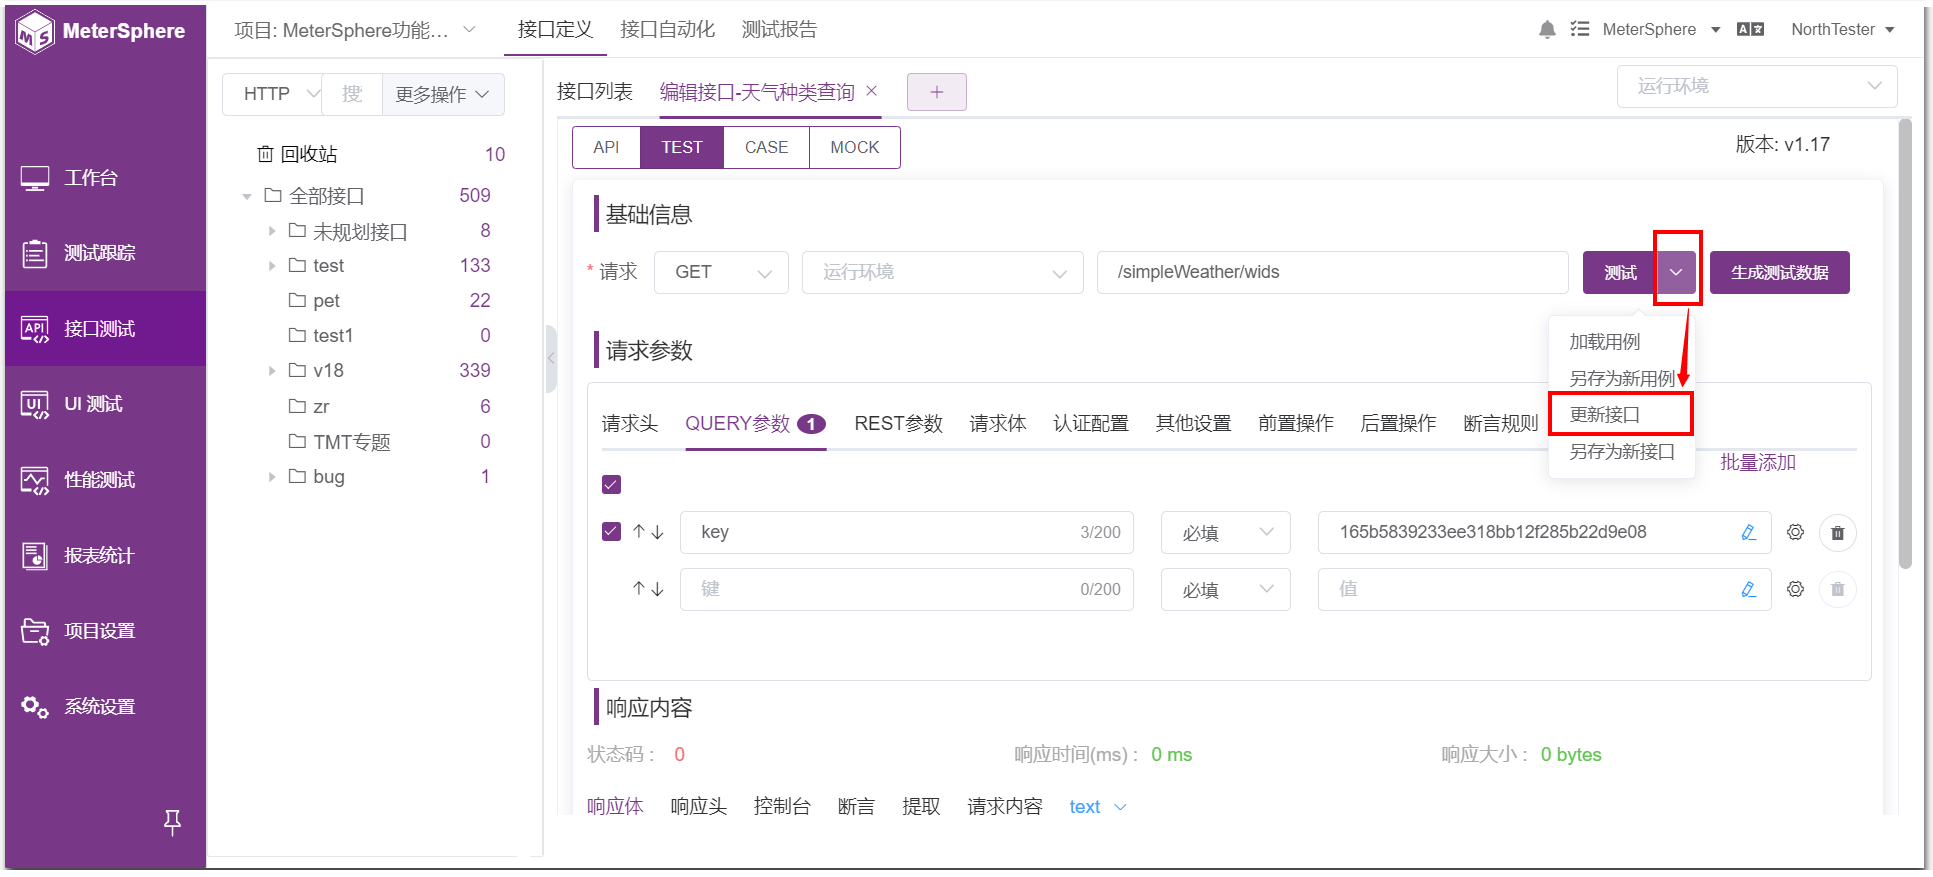
Task: Choose 另存为新接口 menu entry
Action: (1621, 452)
